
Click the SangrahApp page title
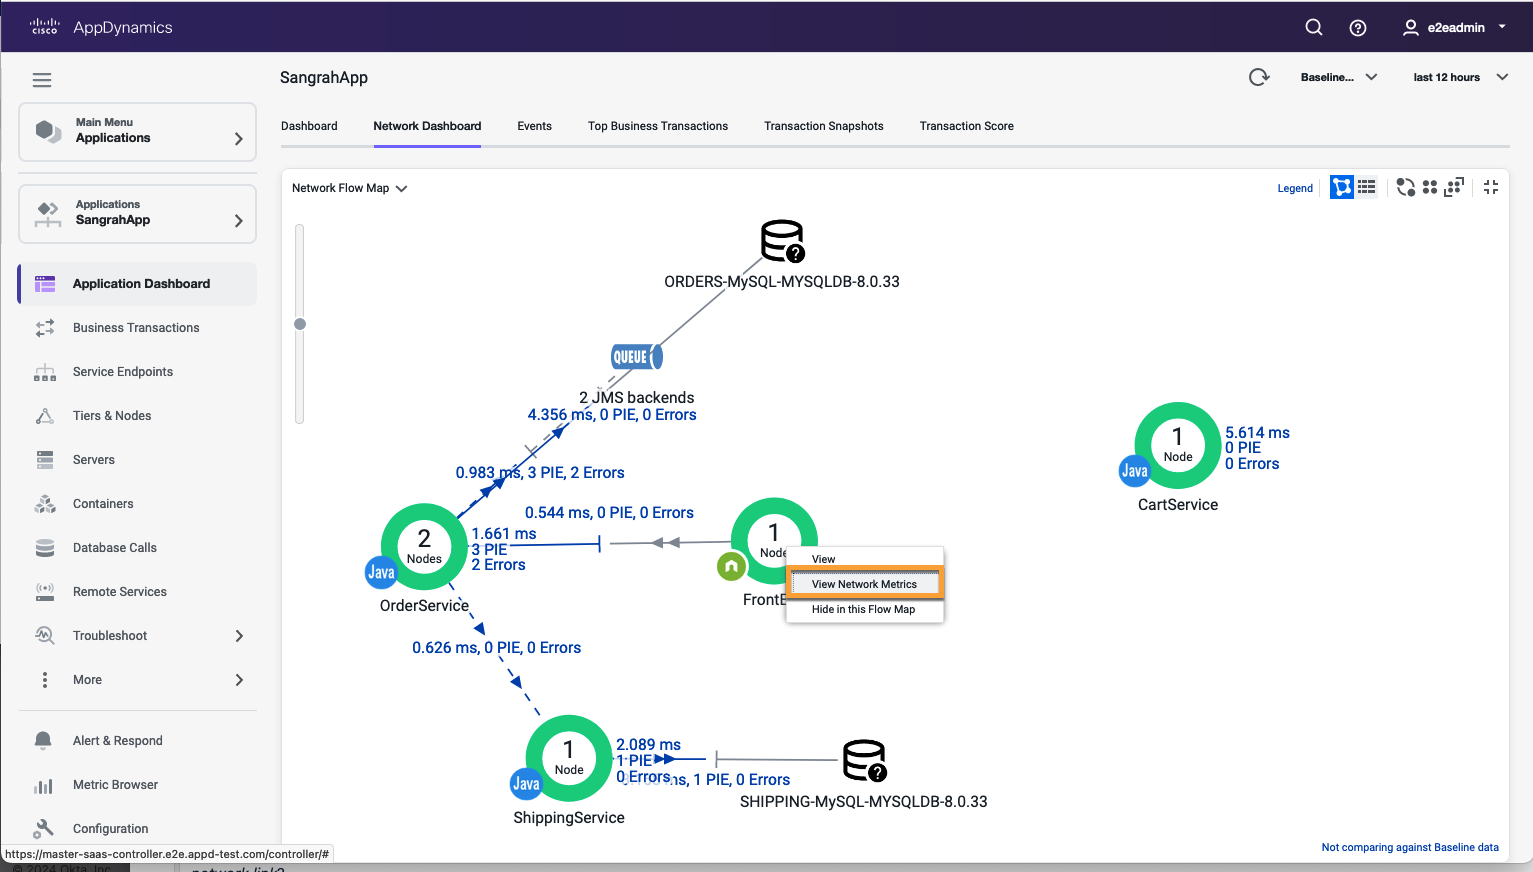[324, 78]
